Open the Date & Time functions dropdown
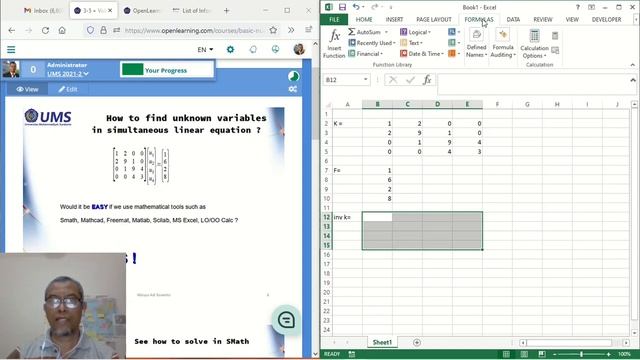This screenshot has width=640, height=360. (x=422, y=53)
